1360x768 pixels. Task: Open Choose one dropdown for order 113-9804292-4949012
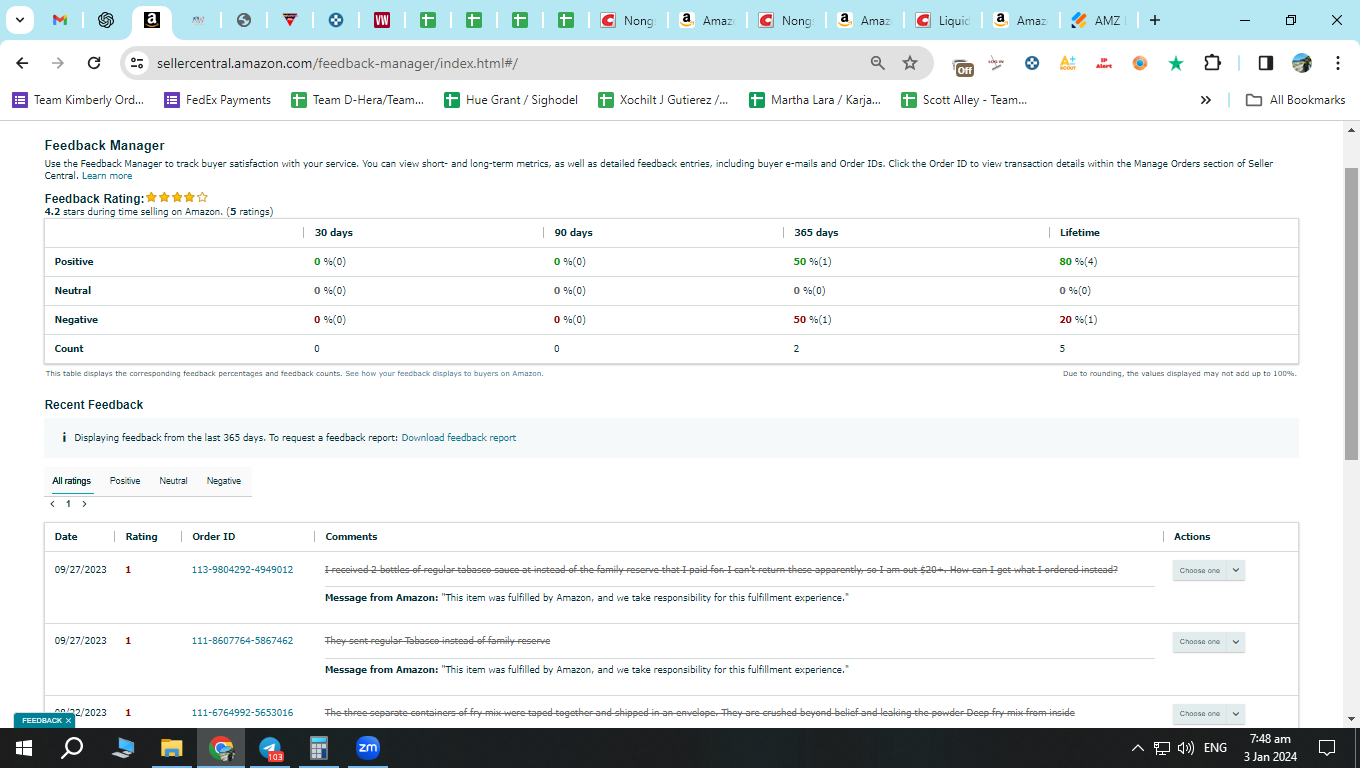1208,571
